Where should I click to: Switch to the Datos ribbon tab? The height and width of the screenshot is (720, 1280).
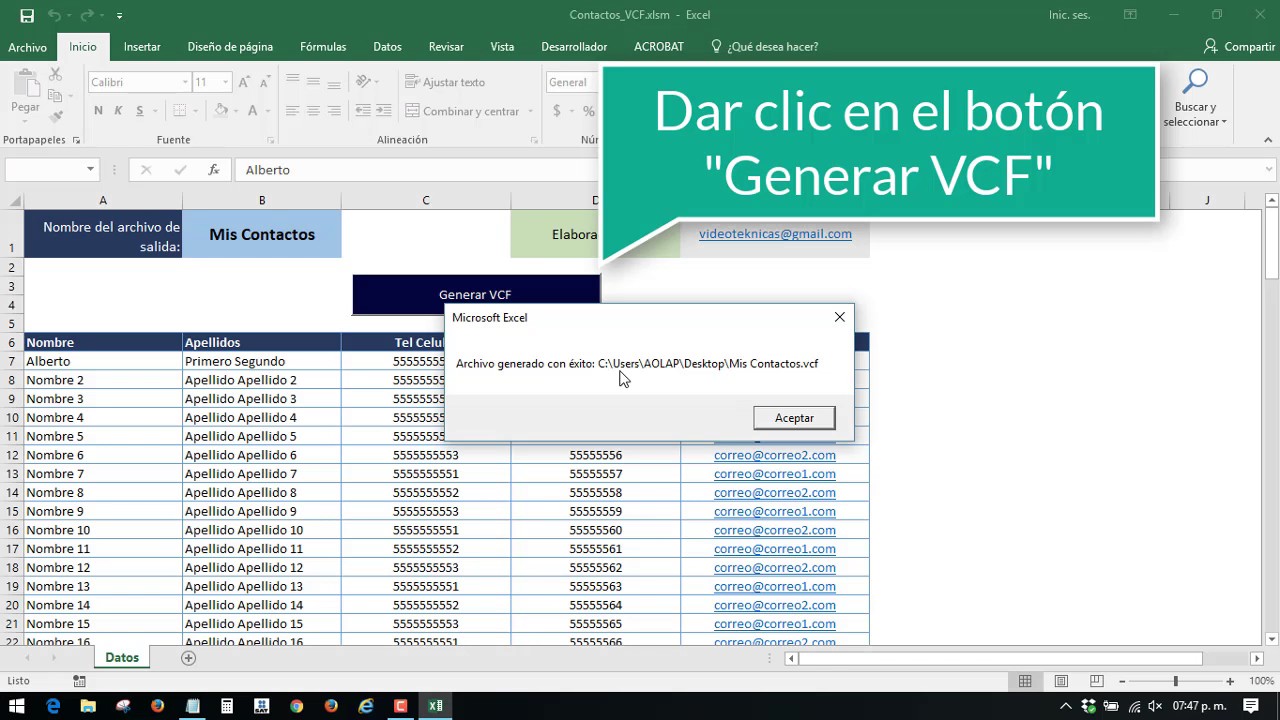[x=387, y=47]
